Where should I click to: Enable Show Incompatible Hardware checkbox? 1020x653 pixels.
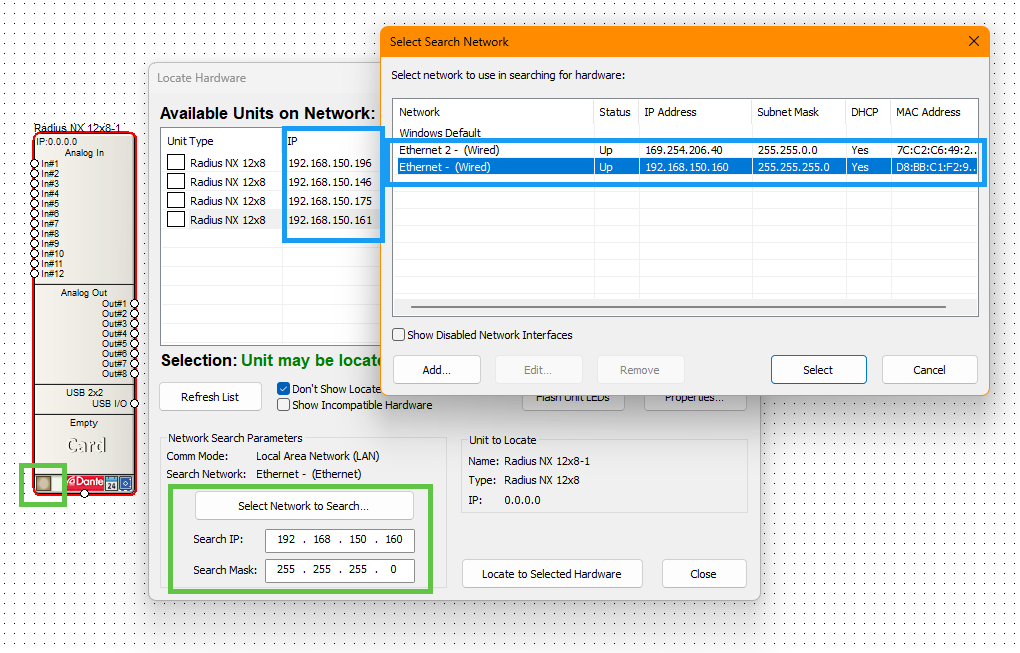click(284, 405)
